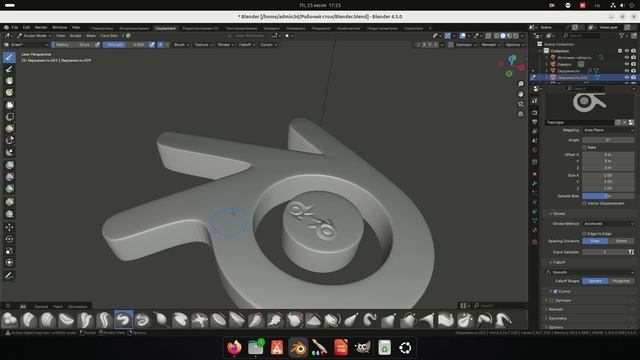This screenshot has height=360, width=640.
Task: Open the Files app from the dock
Action: pyautogui.click(x=256, y=348)
